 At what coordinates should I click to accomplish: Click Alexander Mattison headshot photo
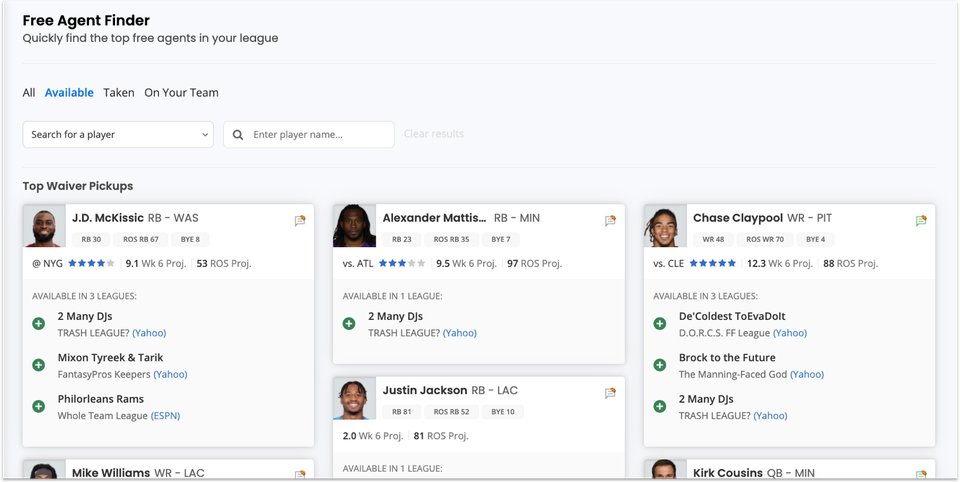[x=354, y=225]
